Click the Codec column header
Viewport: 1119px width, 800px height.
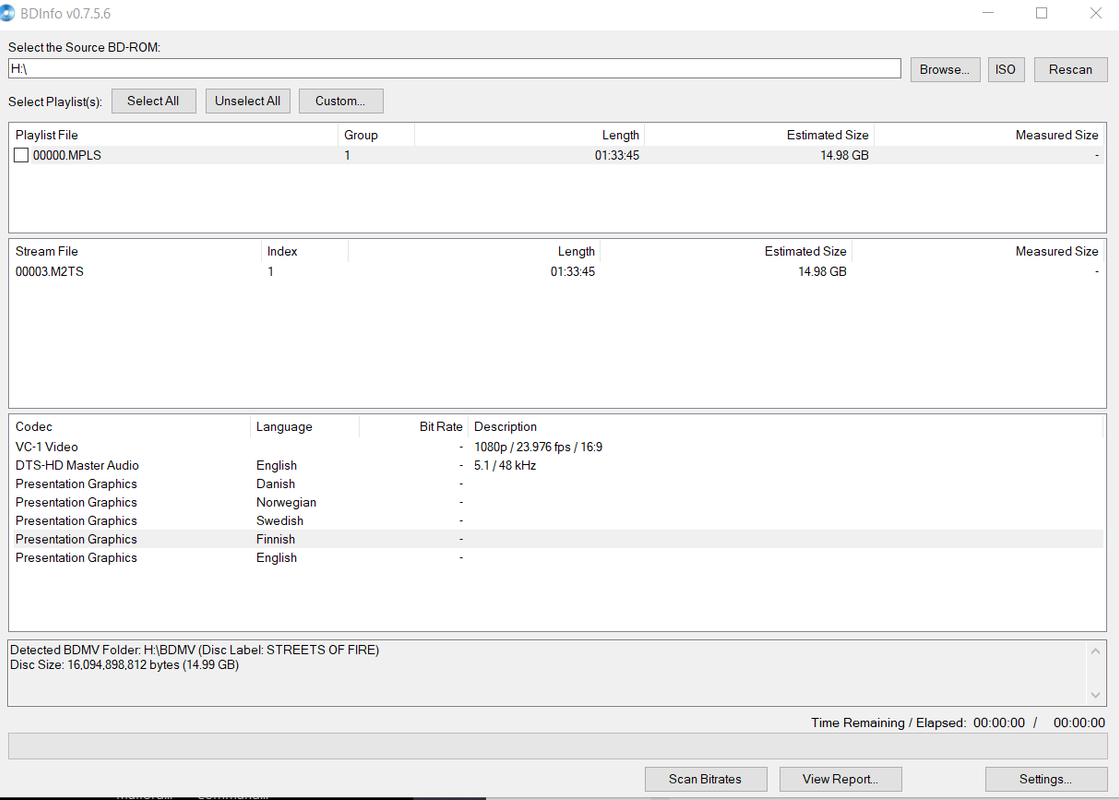coord(130,427)
